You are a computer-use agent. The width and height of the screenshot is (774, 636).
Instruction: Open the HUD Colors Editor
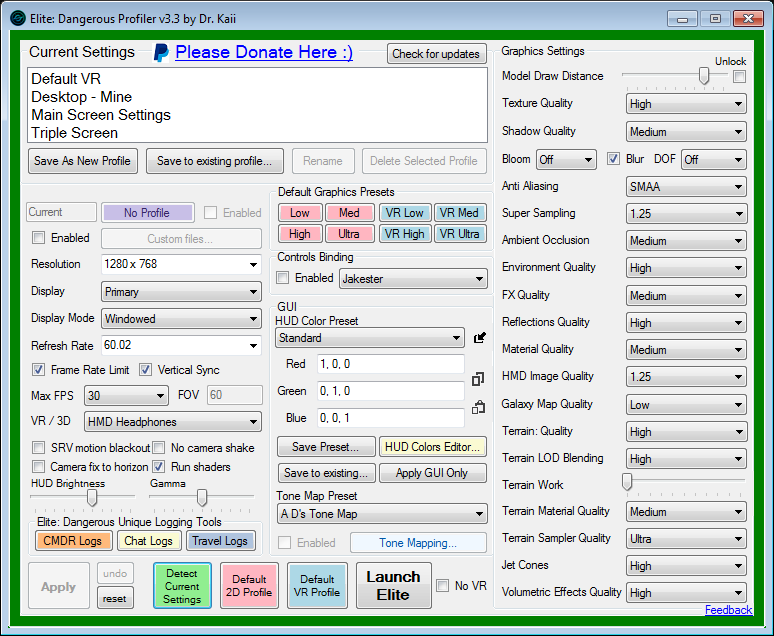[432, 447]
